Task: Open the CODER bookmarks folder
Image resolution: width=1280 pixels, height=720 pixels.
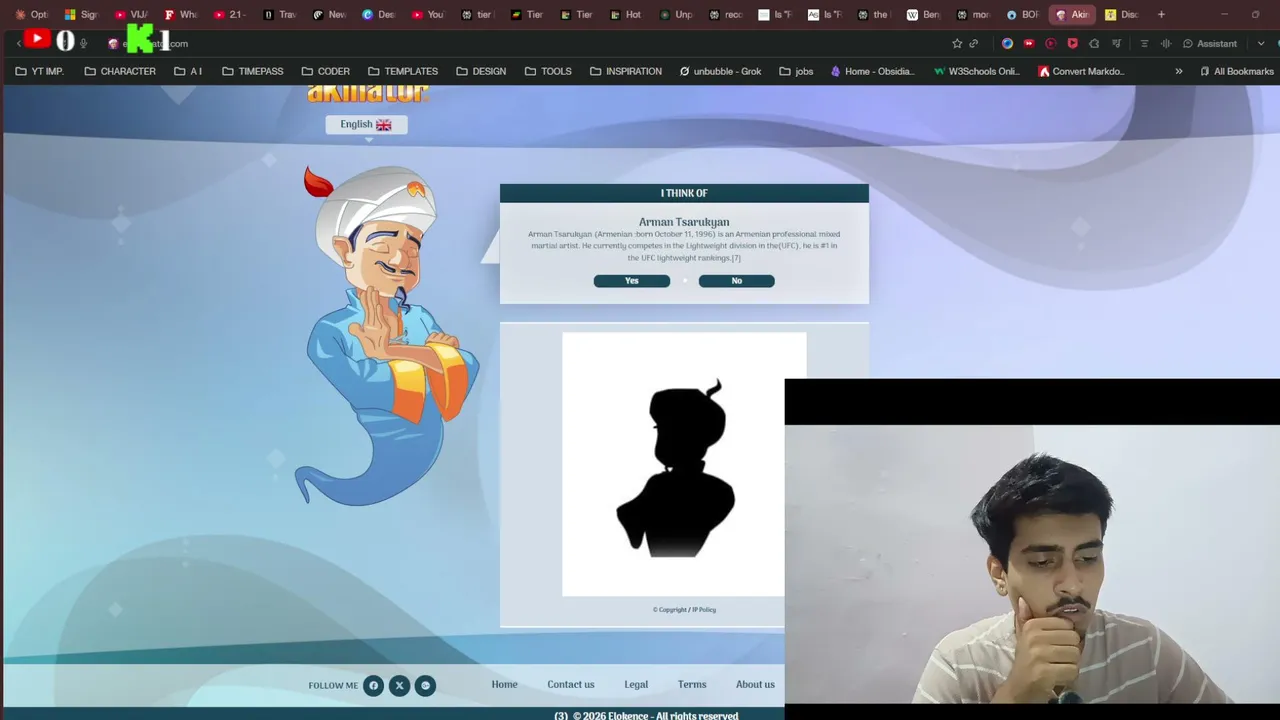Action: click(x=326, y=71)
